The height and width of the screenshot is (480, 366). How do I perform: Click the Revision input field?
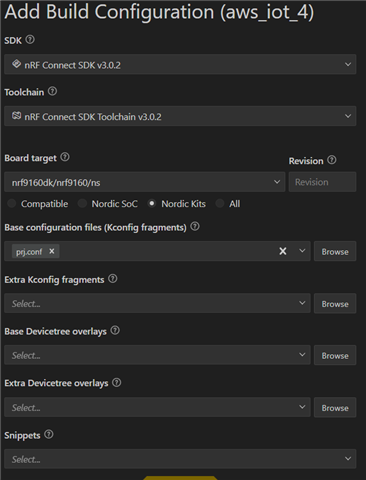coord(322,182)
